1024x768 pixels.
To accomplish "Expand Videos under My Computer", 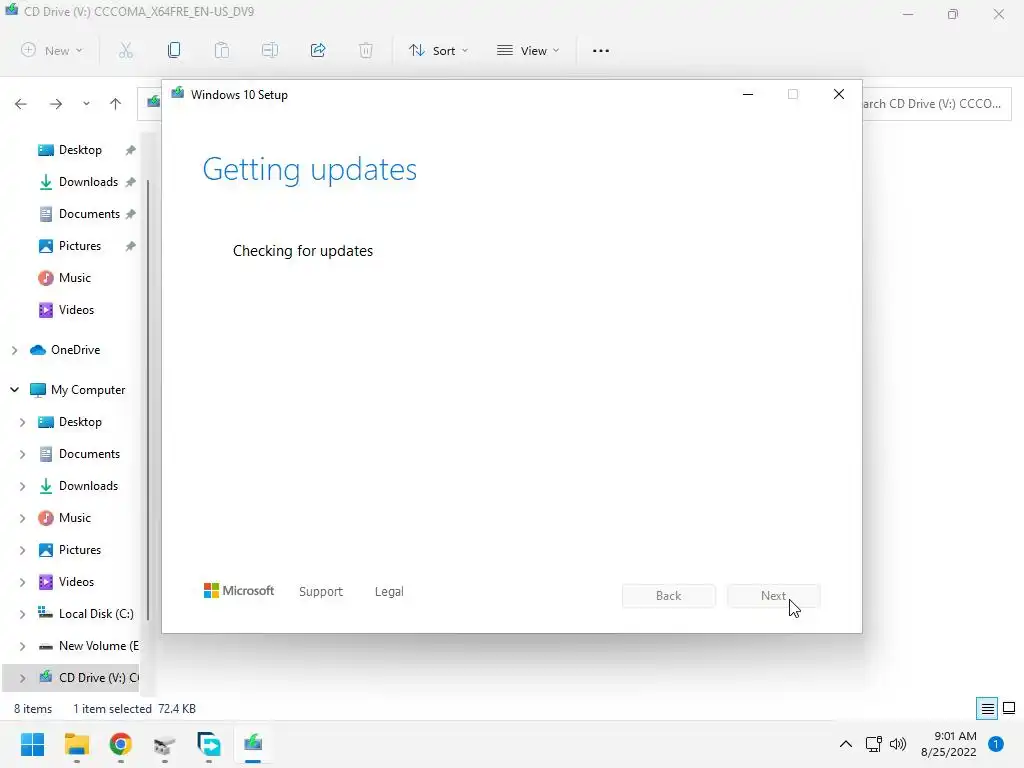I will (22, 582).
